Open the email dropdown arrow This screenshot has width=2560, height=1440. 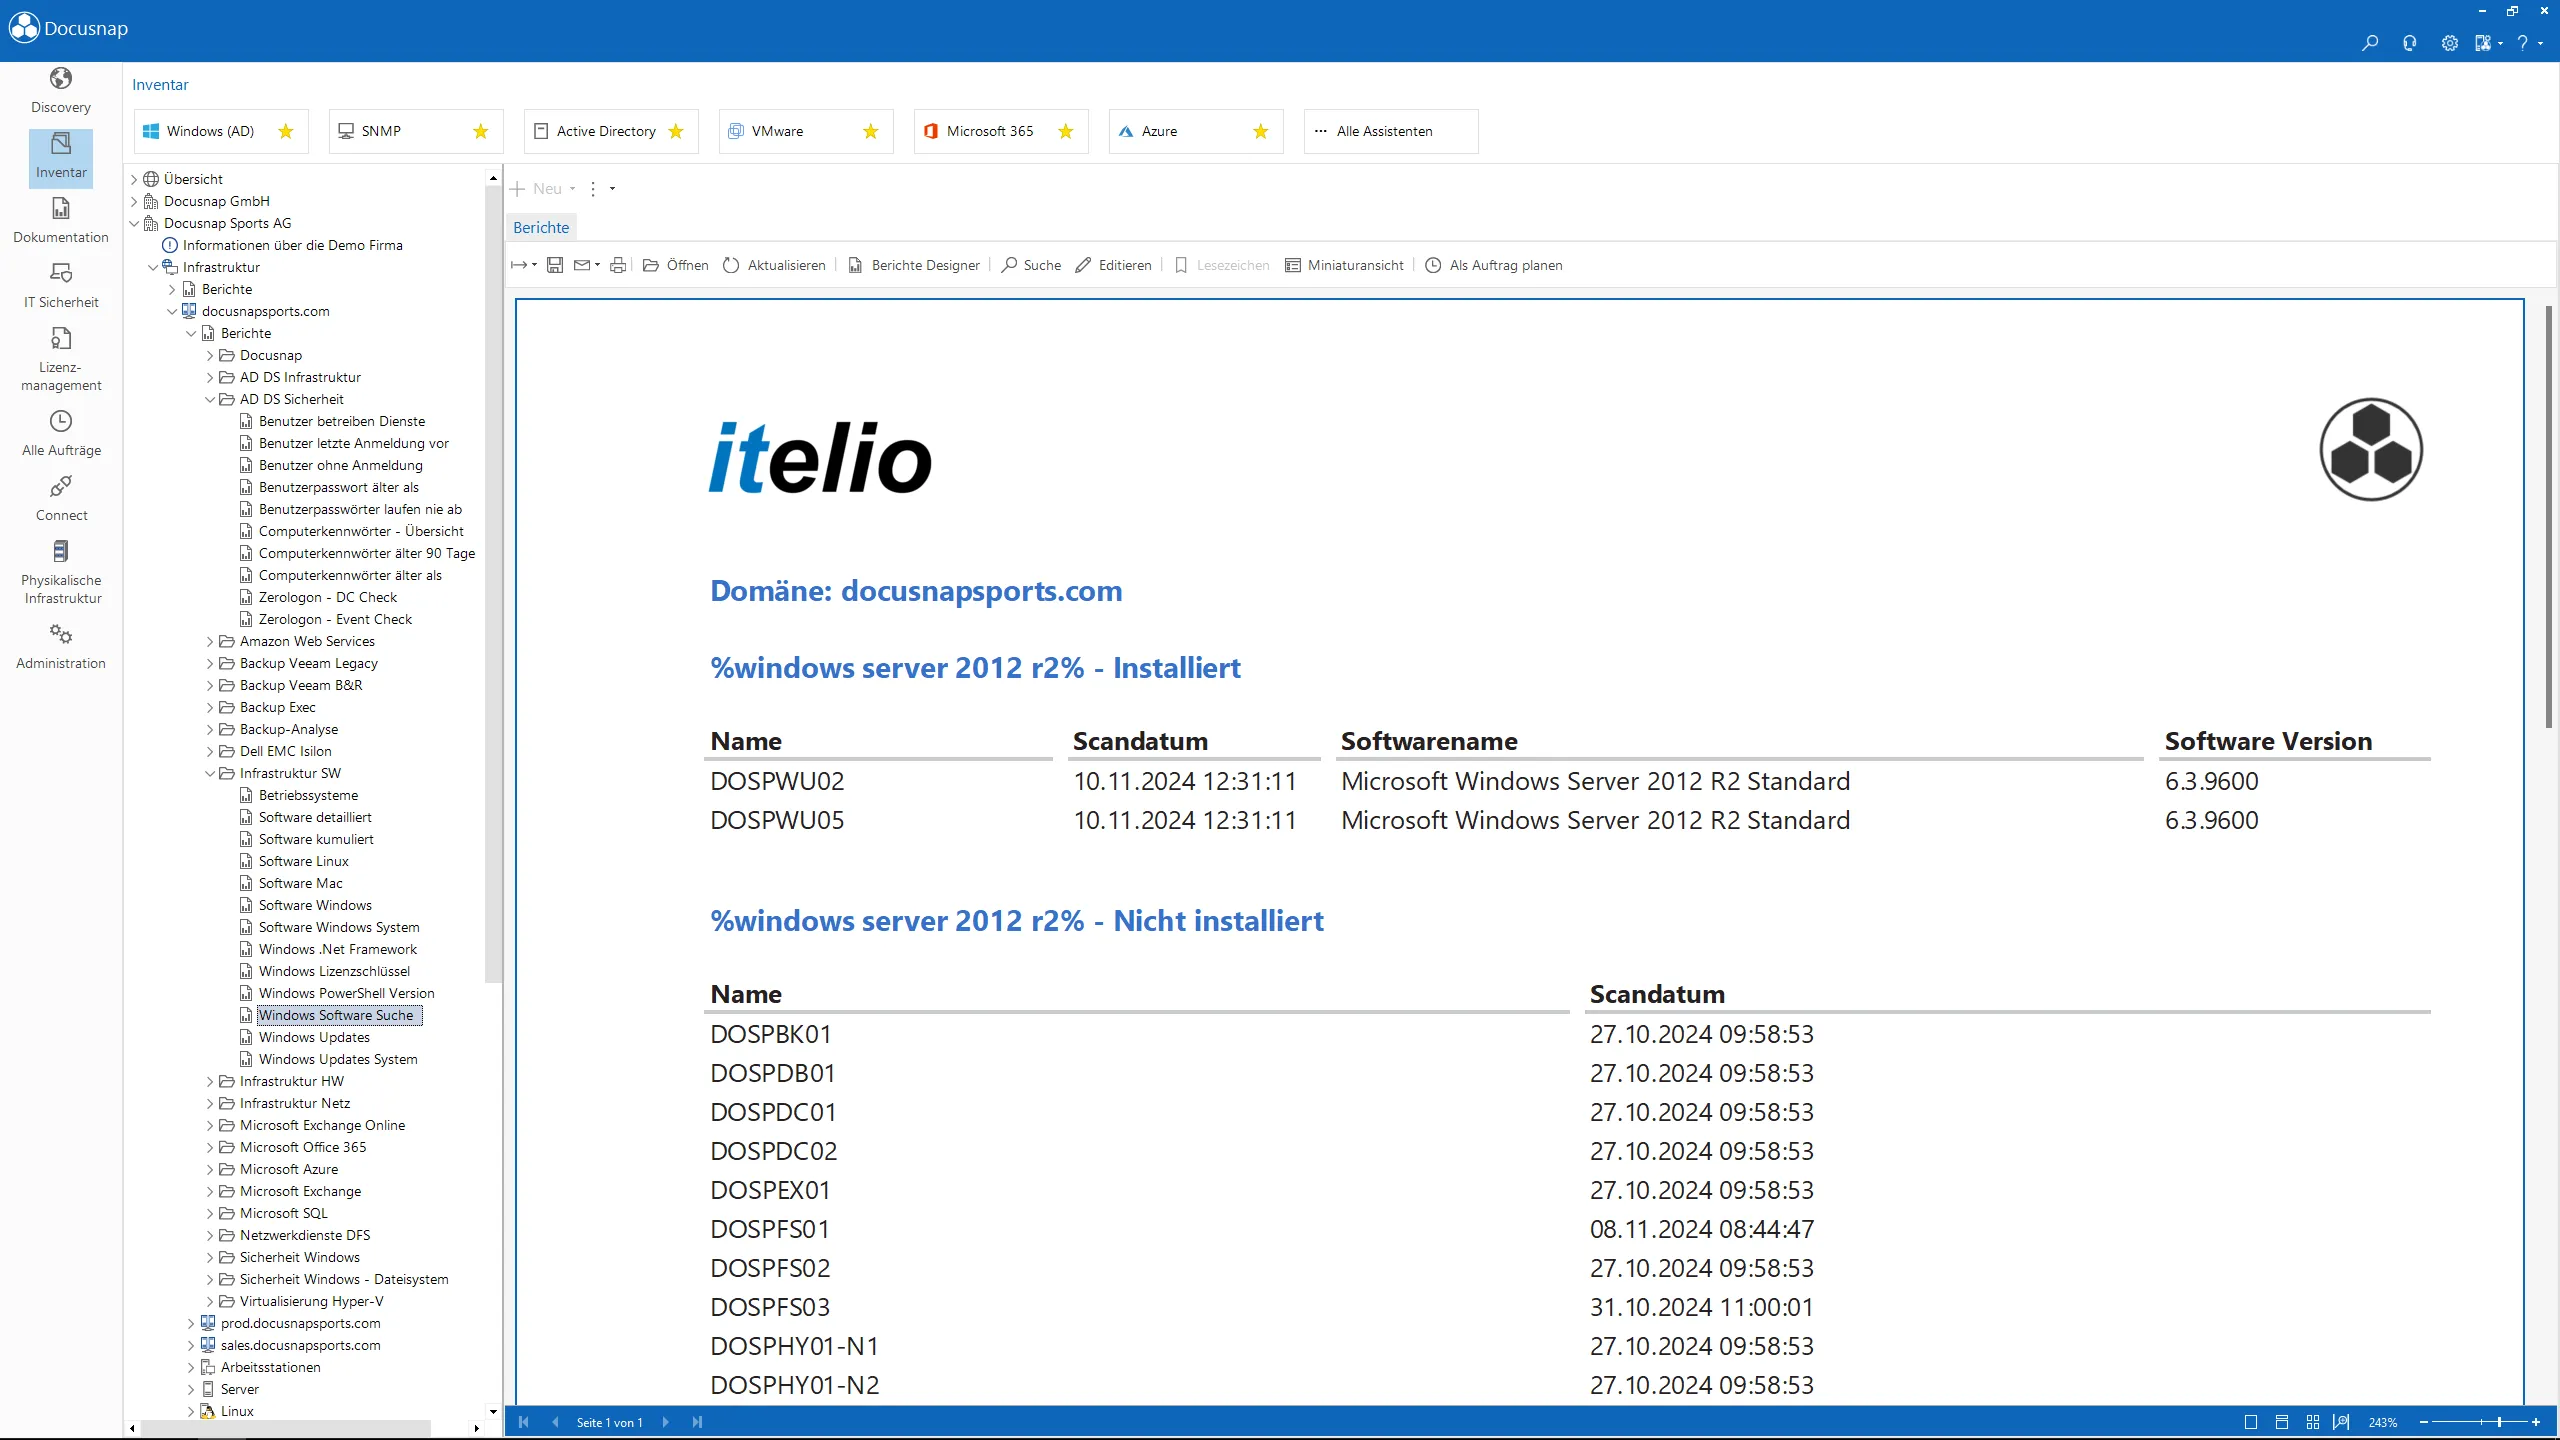[x=598, y=265]
